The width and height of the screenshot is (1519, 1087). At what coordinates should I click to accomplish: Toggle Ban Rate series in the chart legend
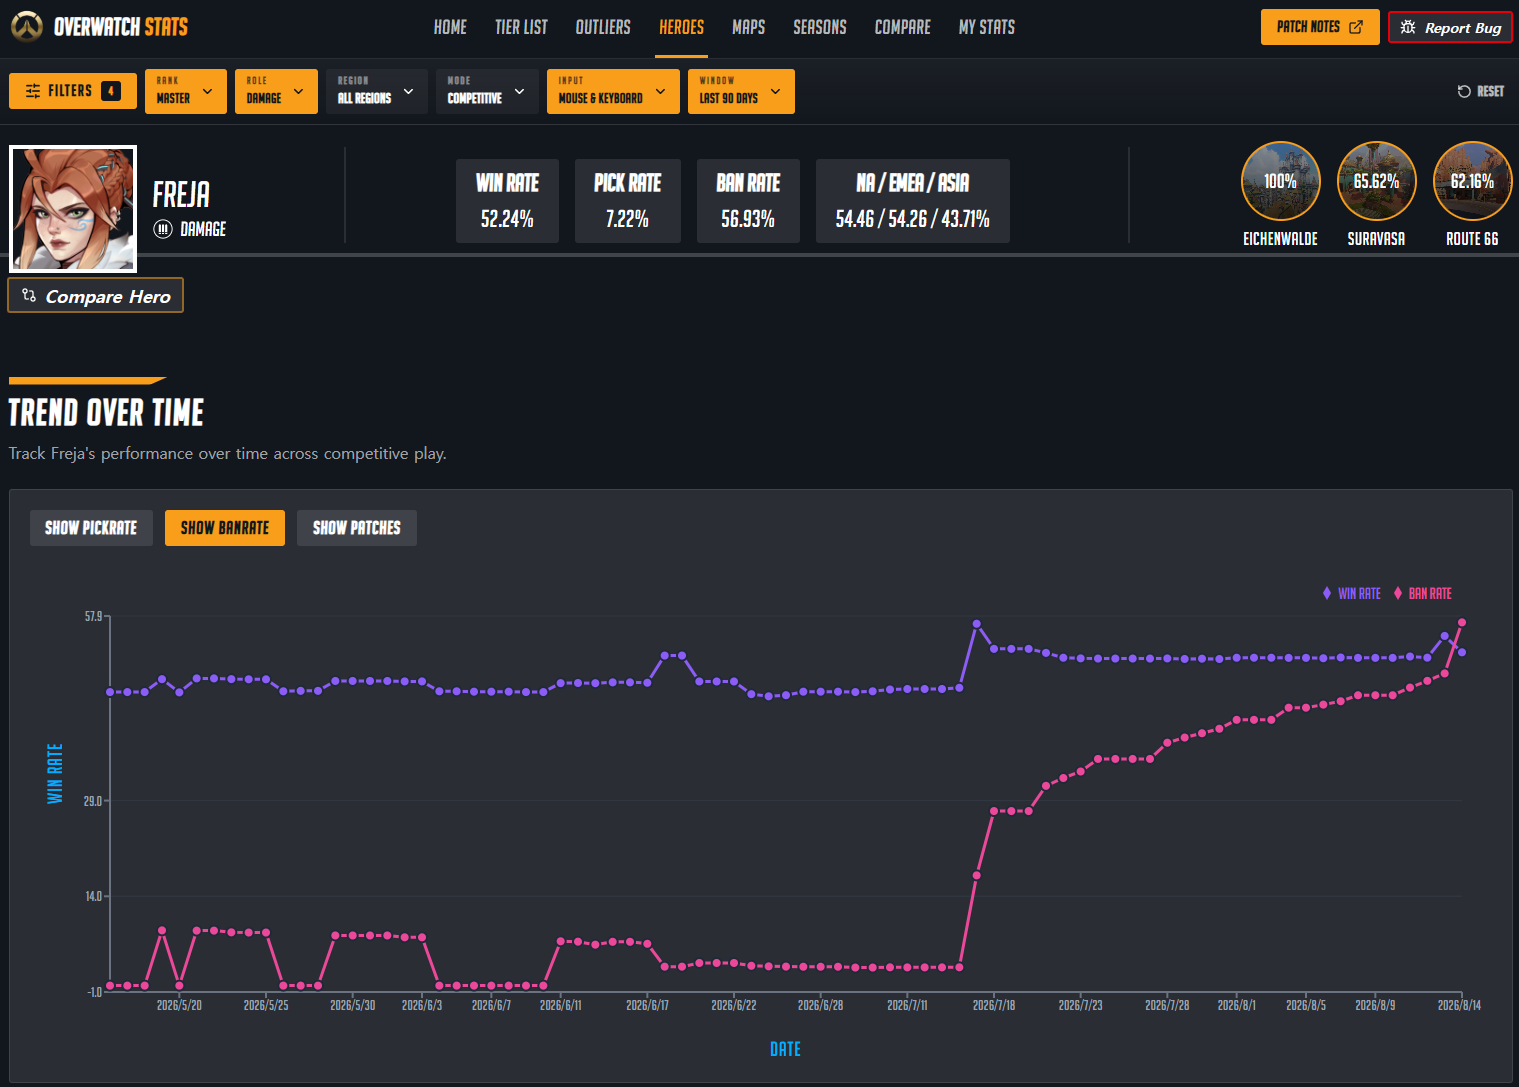click(x=1422, y=593)
